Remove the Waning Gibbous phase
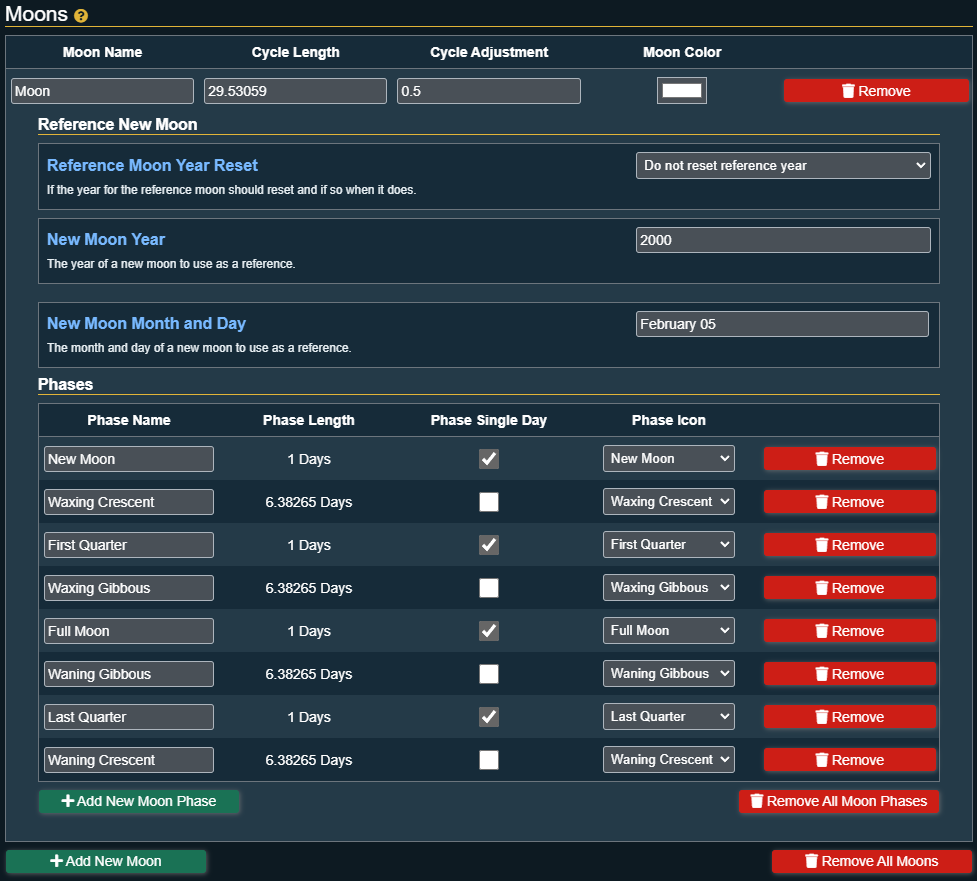 click(x=849, y=674)
